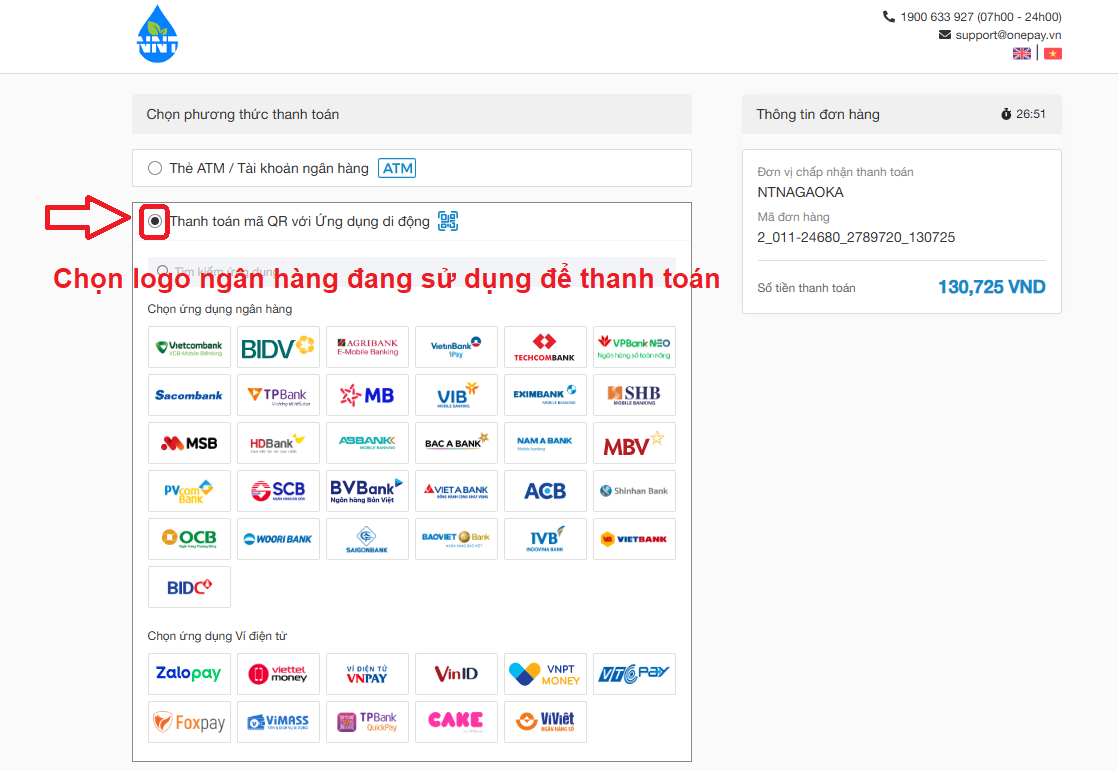Screen dimensions: 1118x771
Task: Pick the Sacombank logo
Action: point(189,395)
